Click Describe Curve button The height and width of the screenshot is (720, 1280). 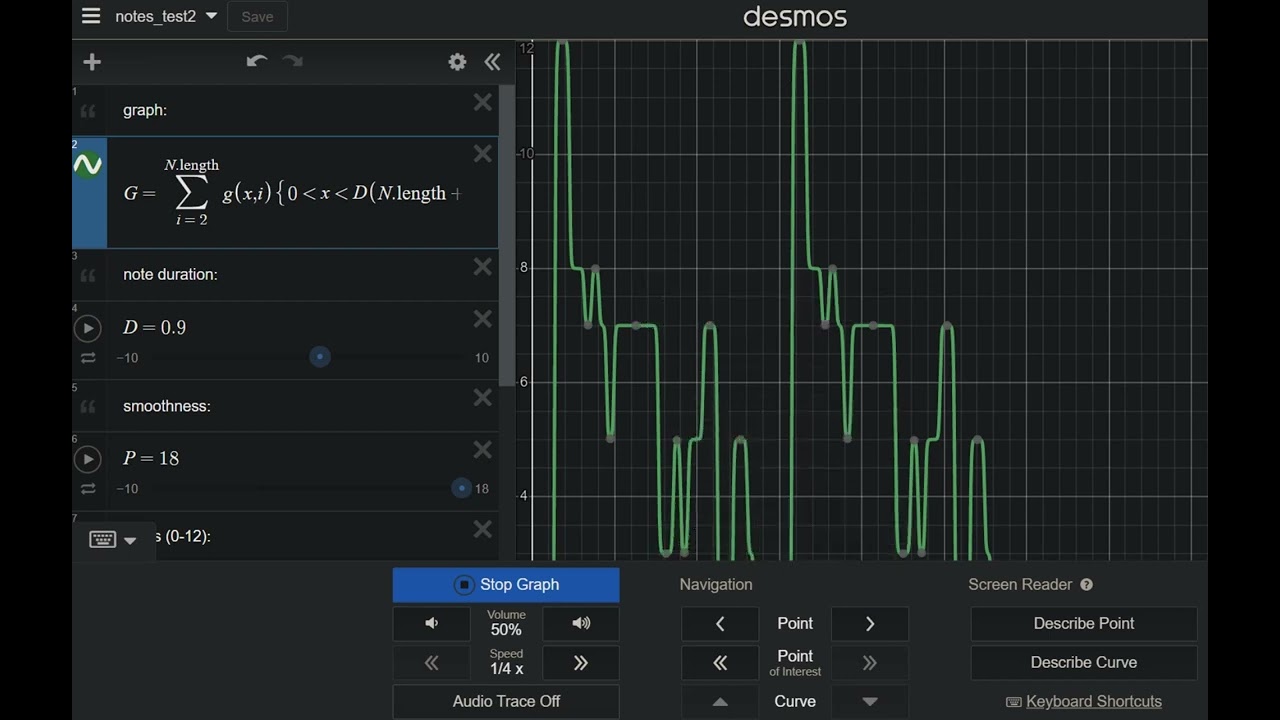pyautogui.click(x=1084, y=662)
